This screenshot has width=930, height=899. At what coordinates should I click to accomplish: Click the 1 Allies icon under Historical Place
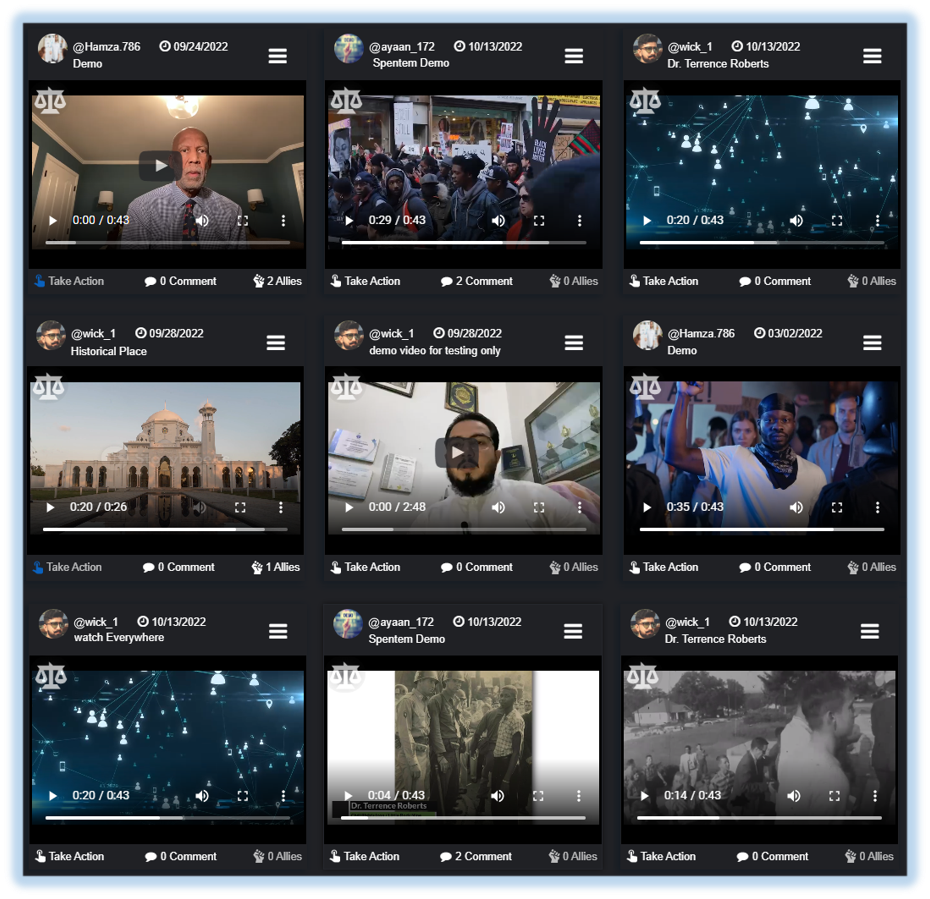pos(257,567)
